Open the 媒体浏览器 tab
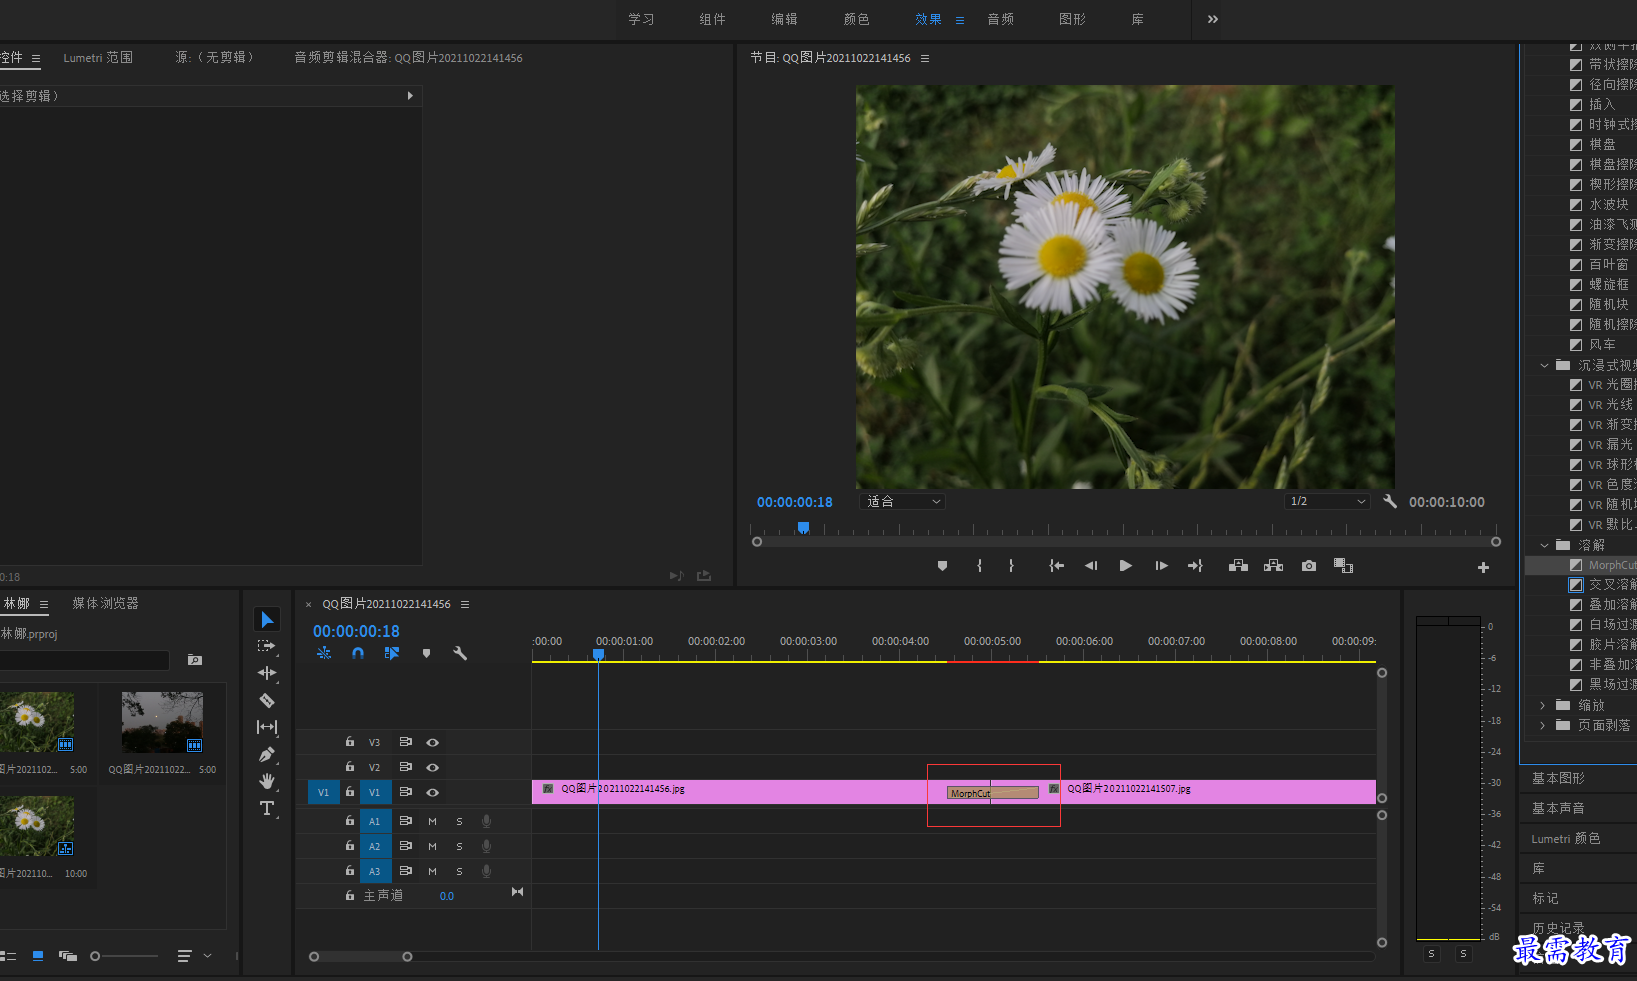 (x=105, y=603)
